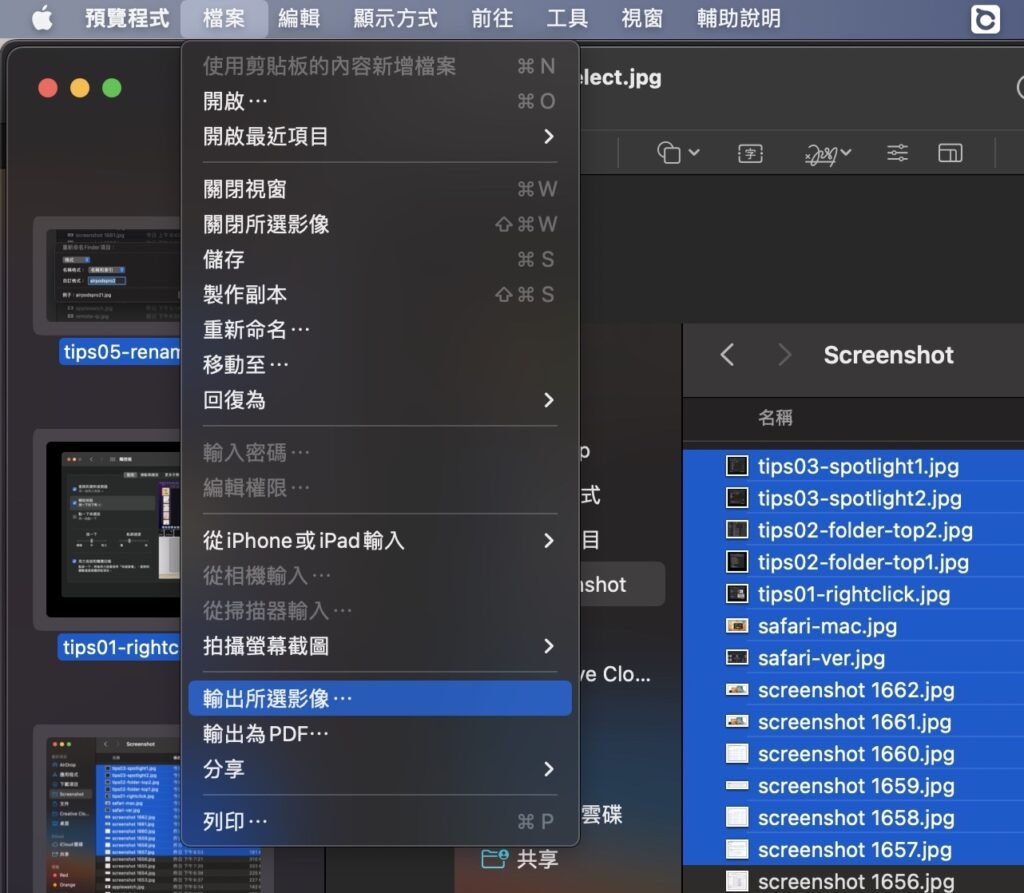Image resolution: width=1024 pixels, height=893 pixels.
Task: Open the 編輯 menu in menu bar
Action: coord(299,18)
